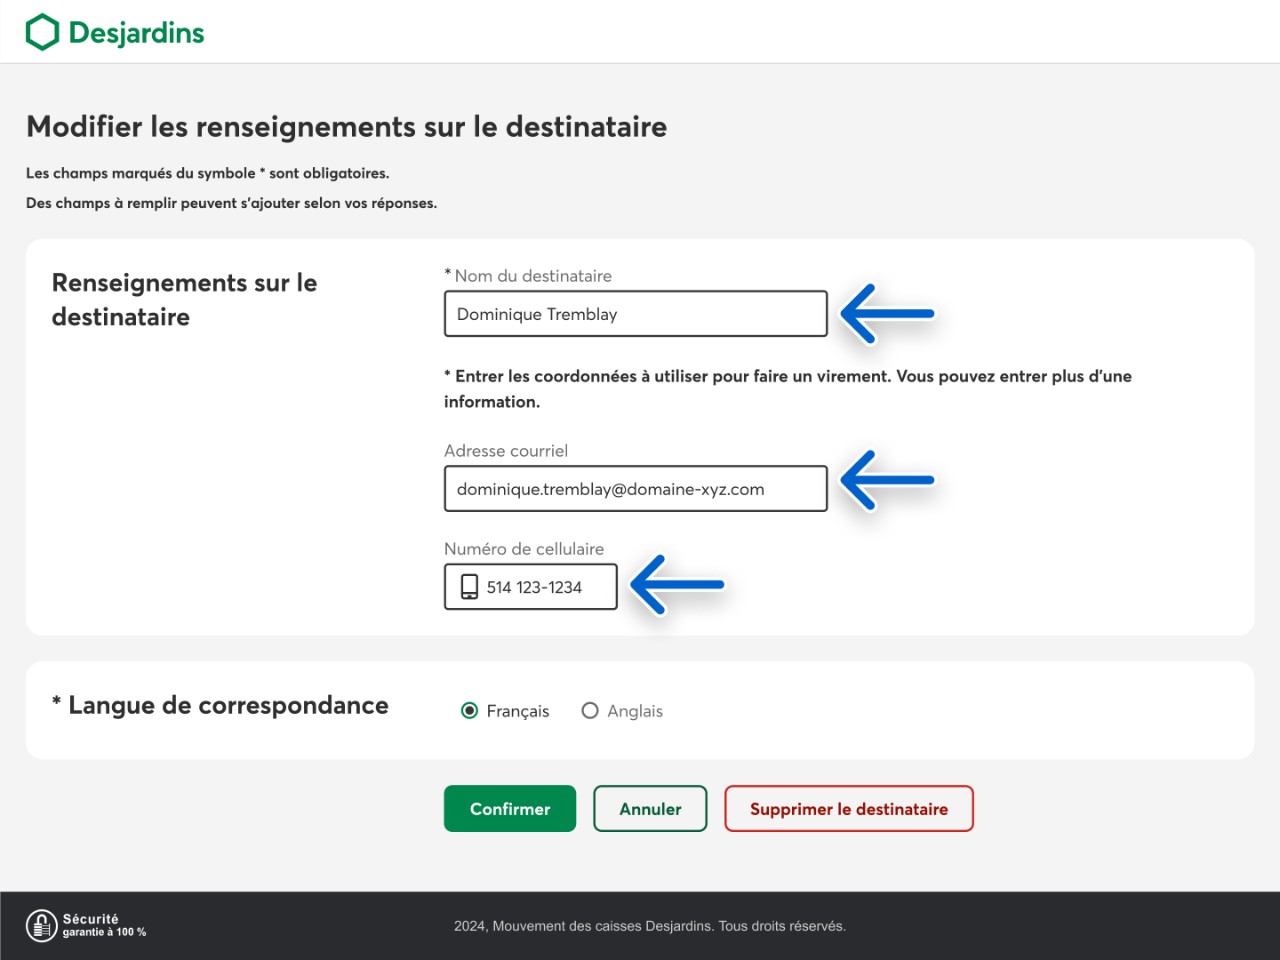Click the "Numéro de cellulaire" field label
This screenshot has height=960, width=1280.
524,549
